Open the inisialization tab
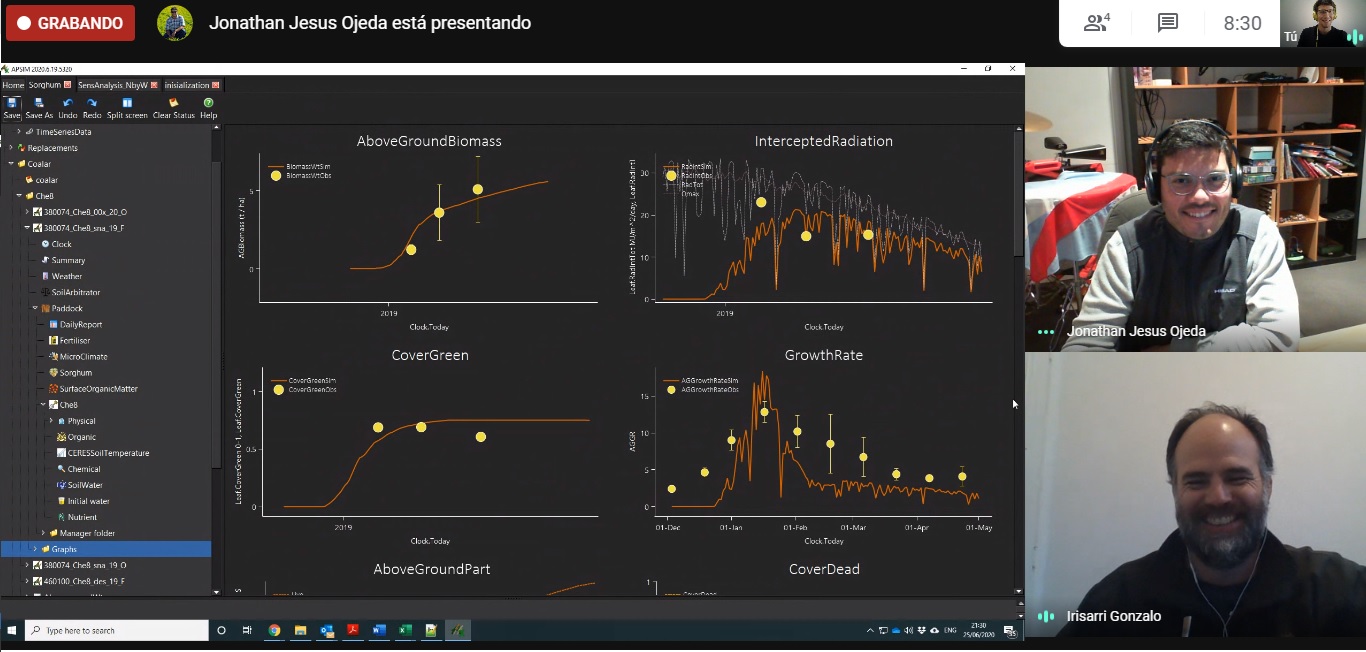The height and width of the screenshot is (652, 1366). pos(187,85)
